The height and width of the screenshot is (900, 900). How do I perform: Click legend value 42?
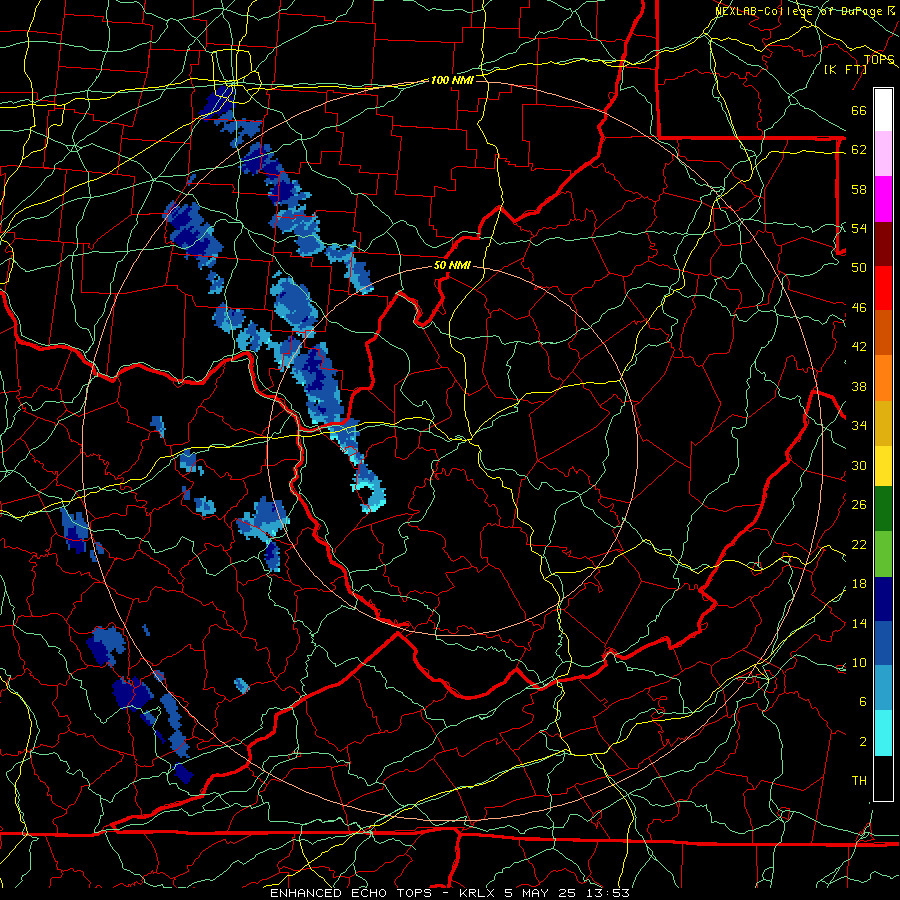(859, 347)
